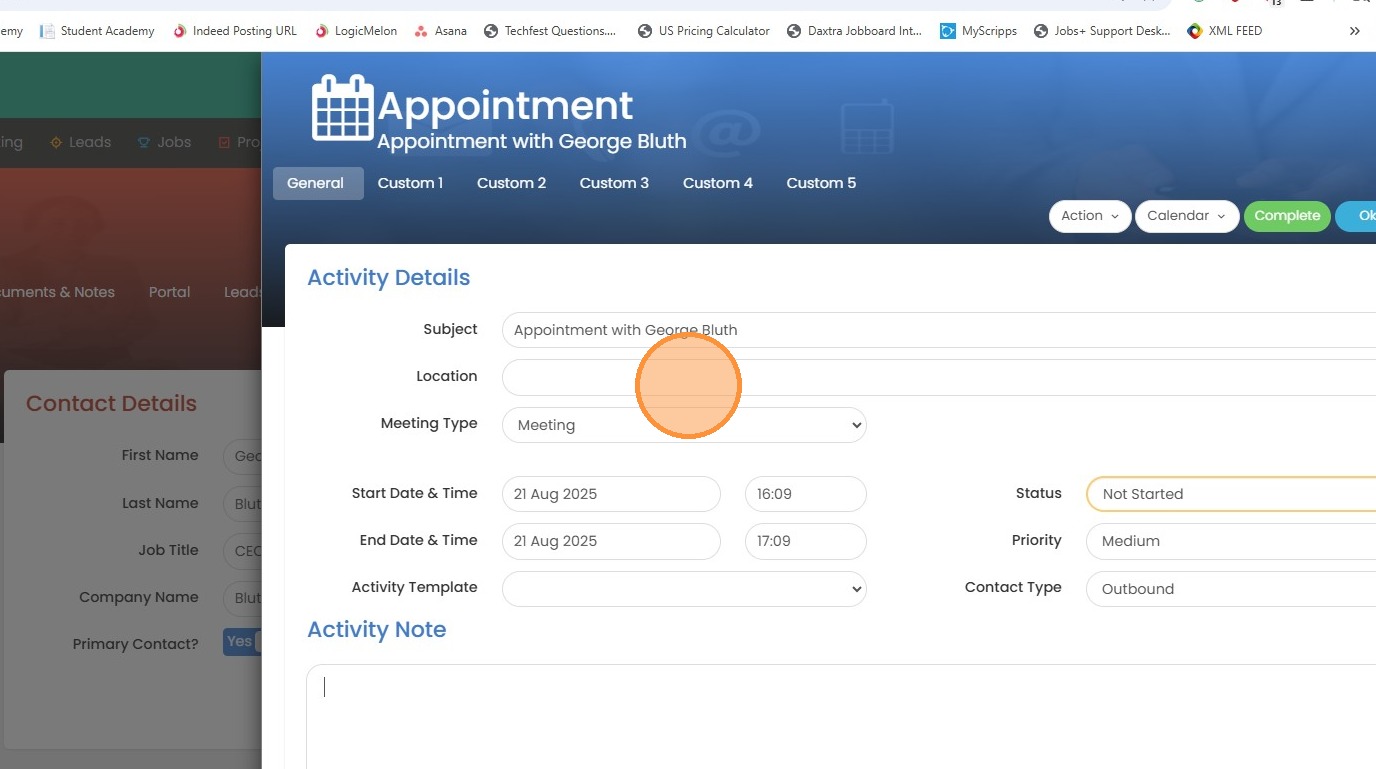Screen dimensions: 1376x769
Task: Open the Action dropdown menu
Action: point(1089,216)
